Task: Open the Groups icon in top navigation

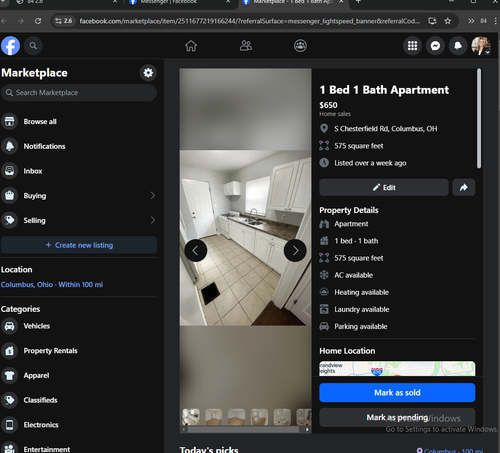Action: pos(300,46)
